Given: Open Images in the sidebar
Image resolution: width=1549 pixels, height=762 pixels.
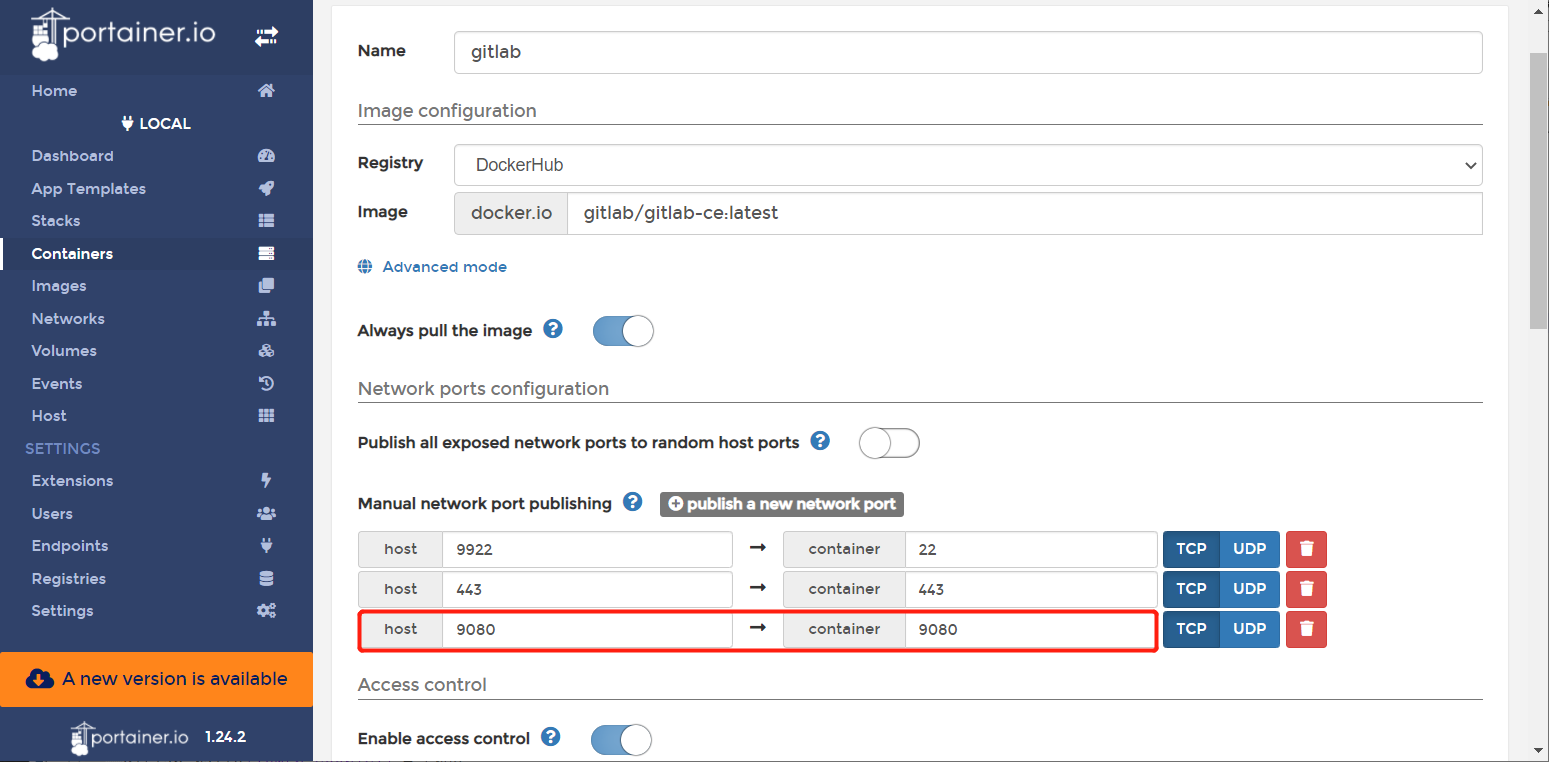Looking at the screenshot, I should 59,286.
